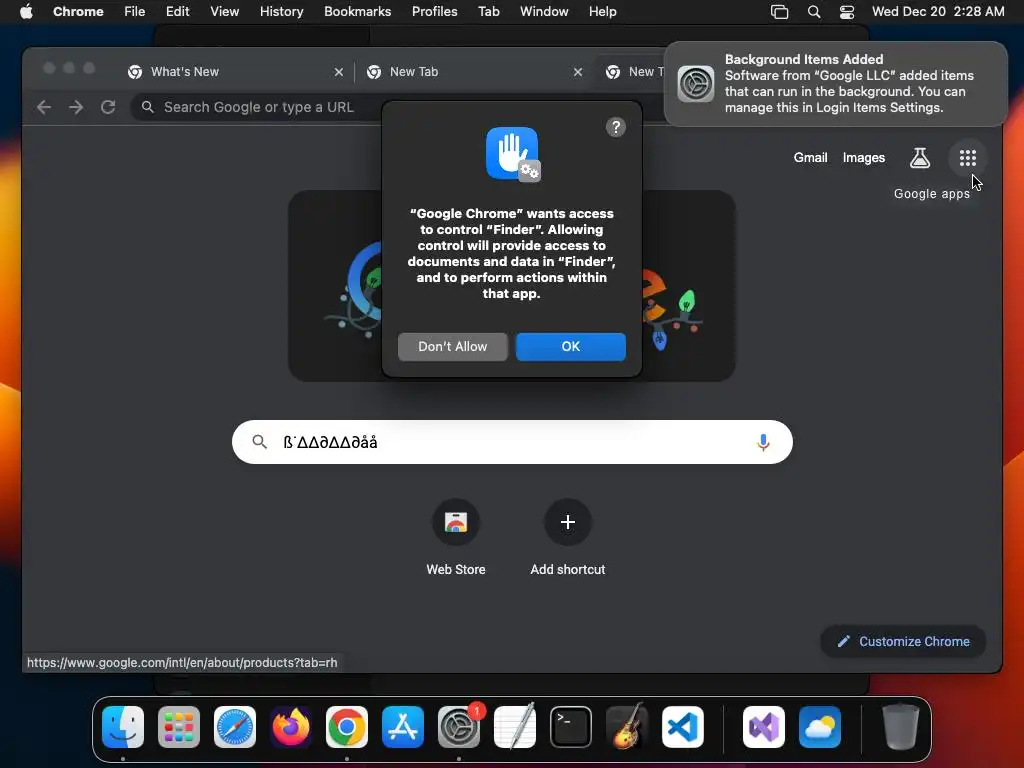Viewport: 1024px width, 768px height.
Task: Click into the Google search box
Action: [512, 442]
